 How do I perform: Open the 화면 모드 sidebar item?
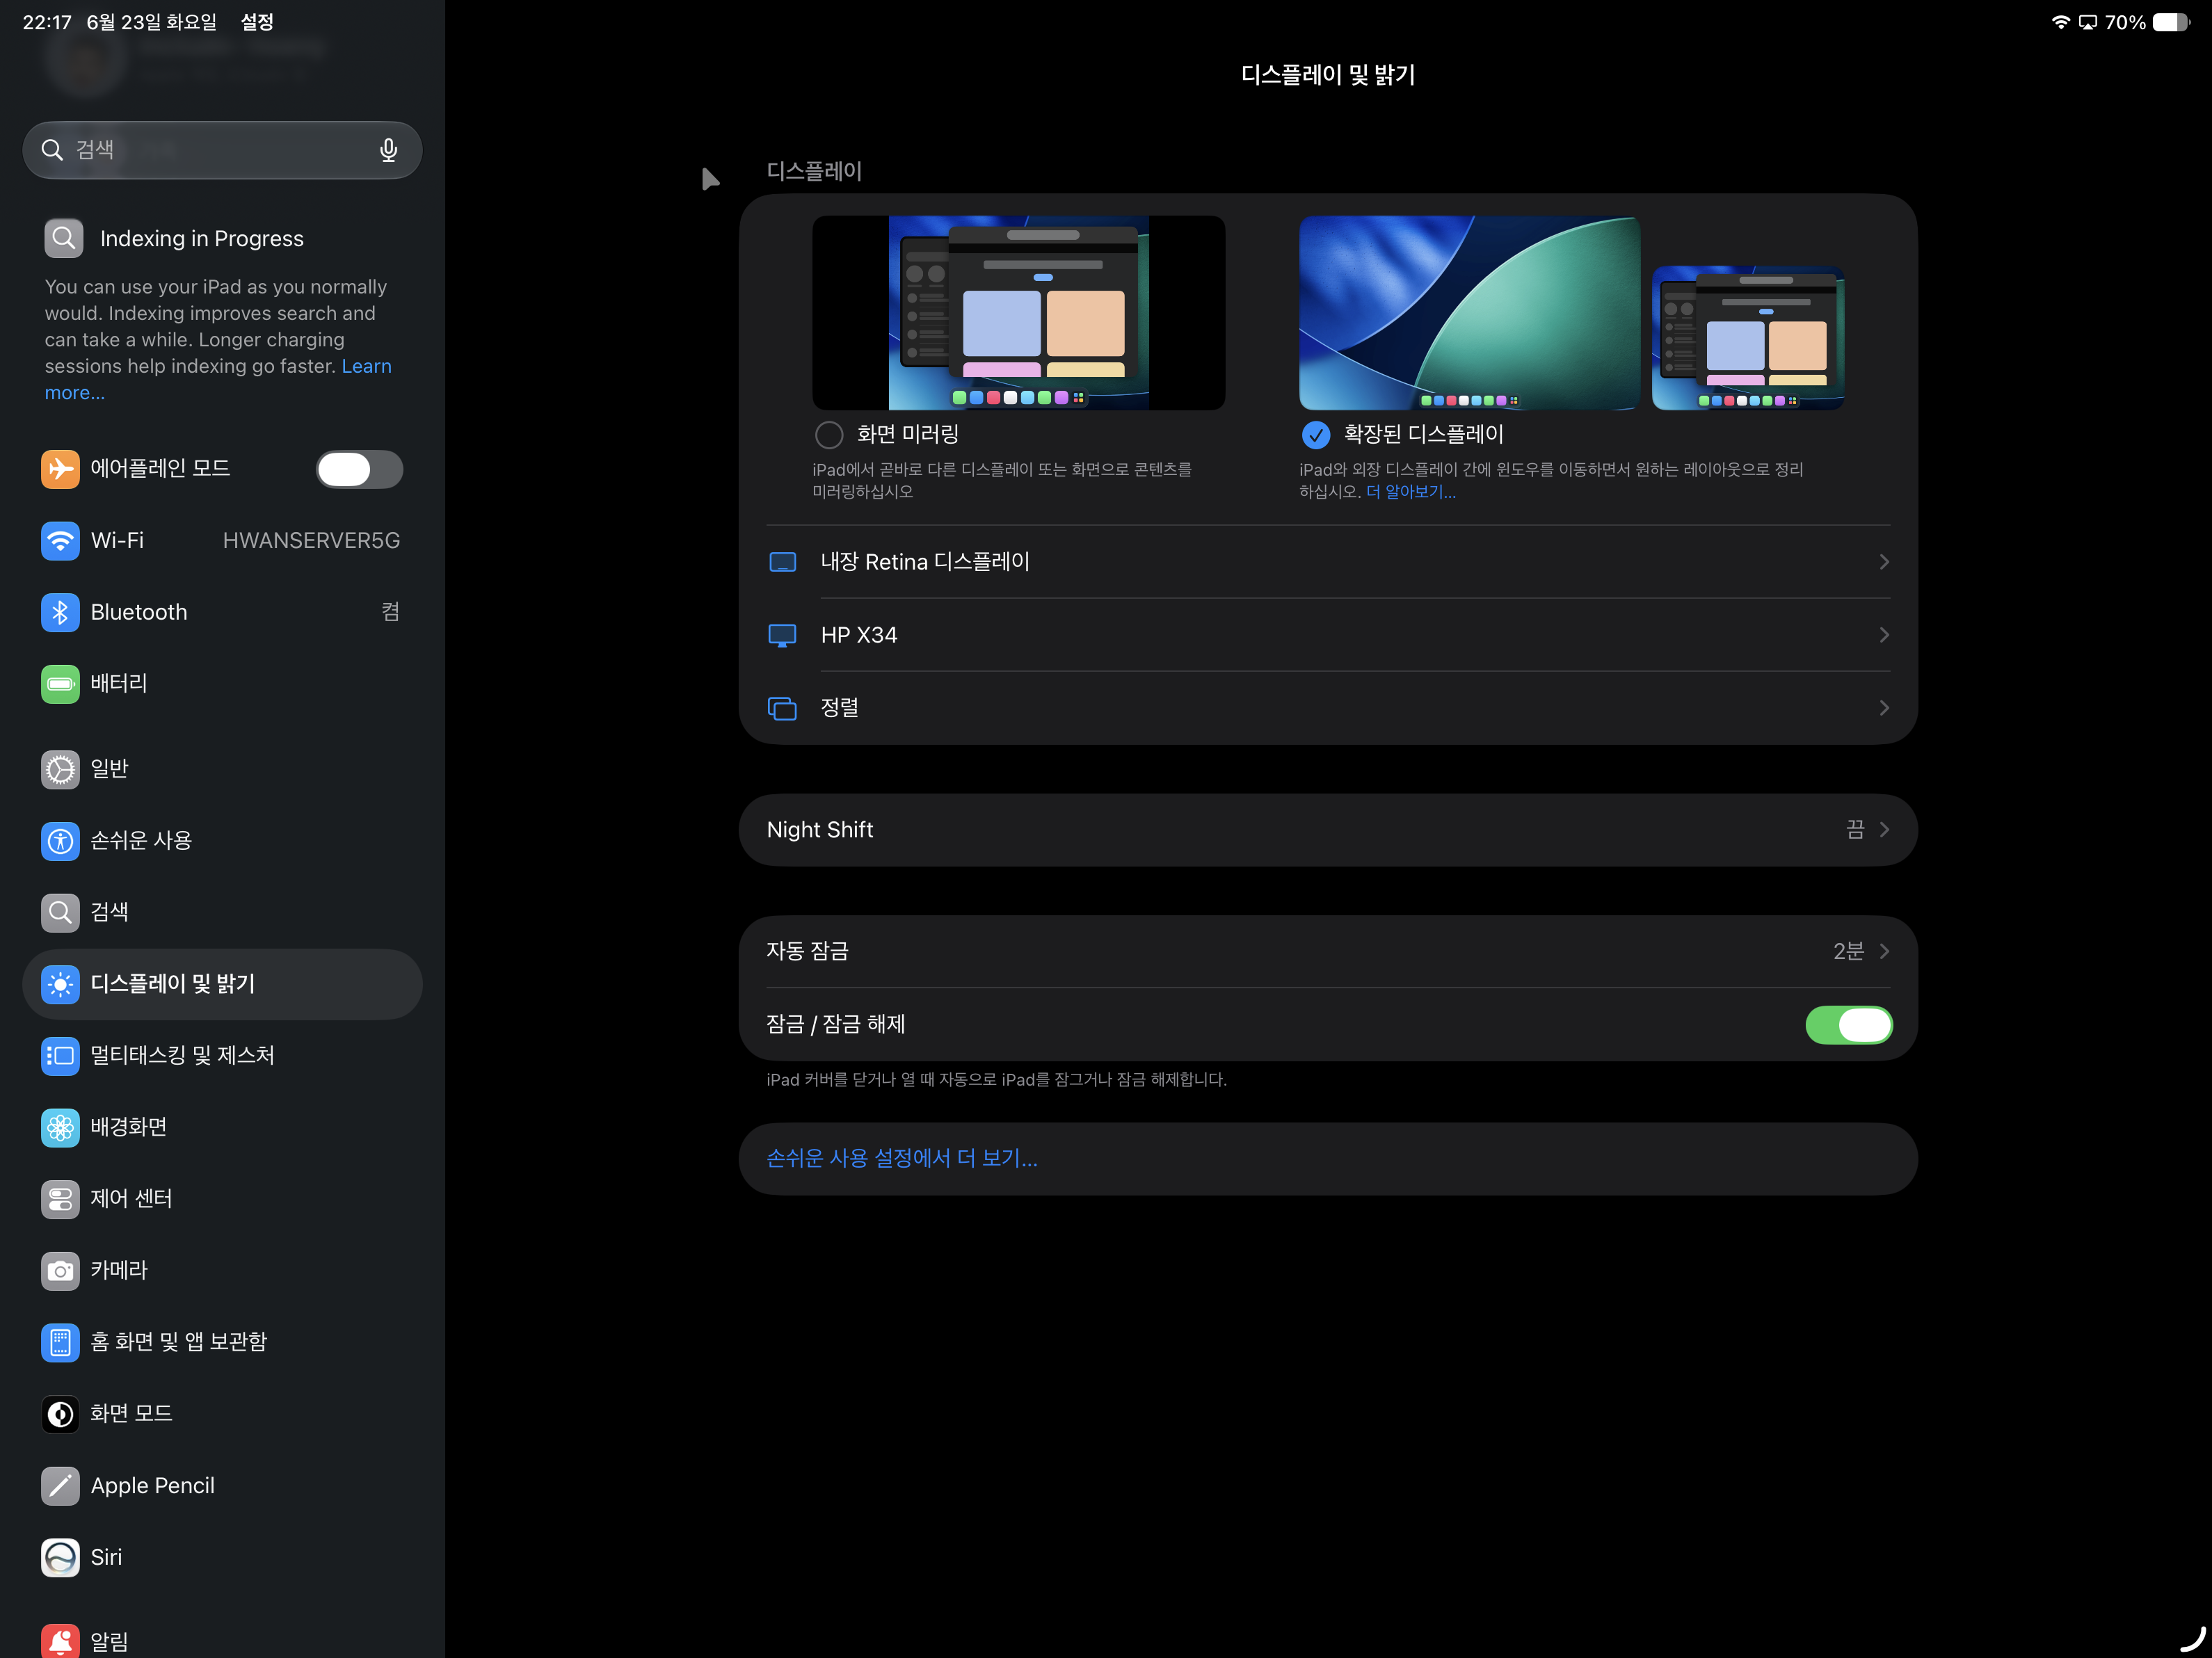[x=222, y=1414]
